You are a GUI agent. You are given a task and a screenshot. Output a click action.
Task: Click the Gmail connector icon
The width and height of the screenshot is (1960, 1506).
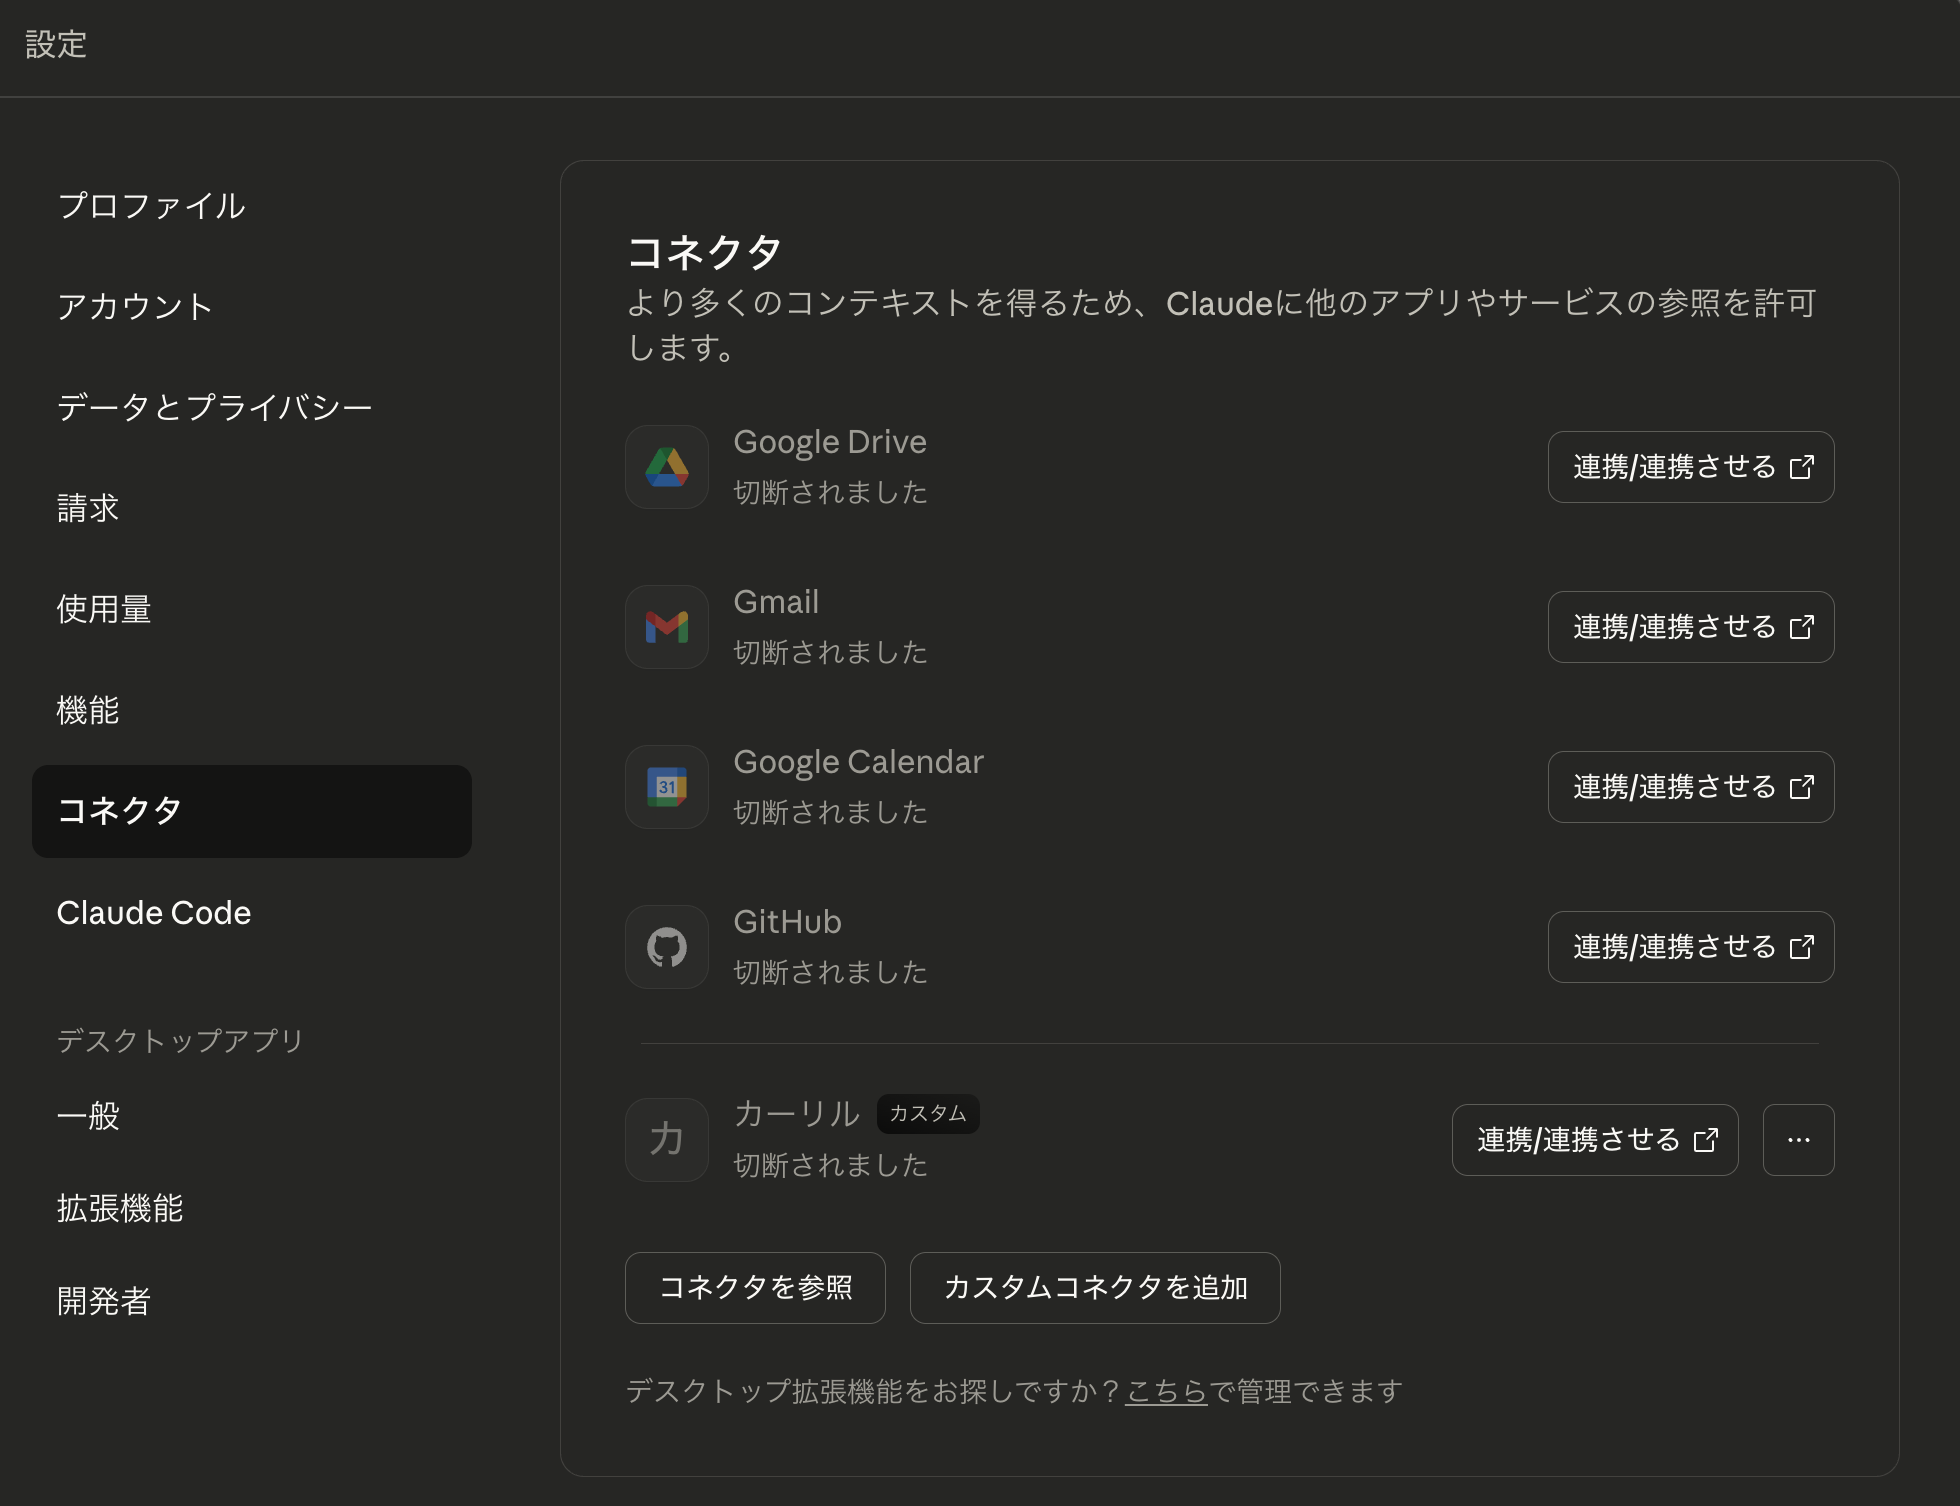point(666,627)
